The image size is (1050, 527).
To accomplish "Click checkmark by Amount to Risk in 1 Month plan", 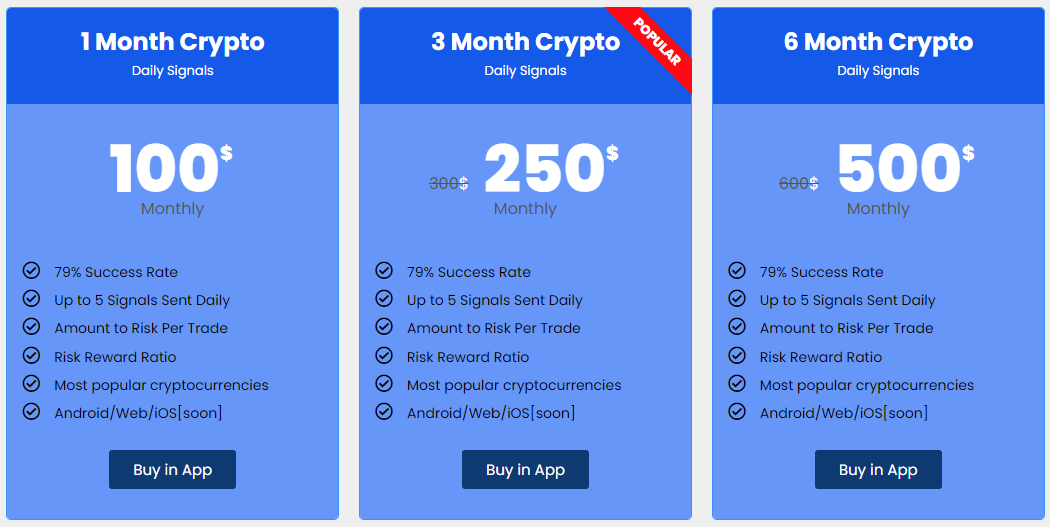I will coord(31,326).
